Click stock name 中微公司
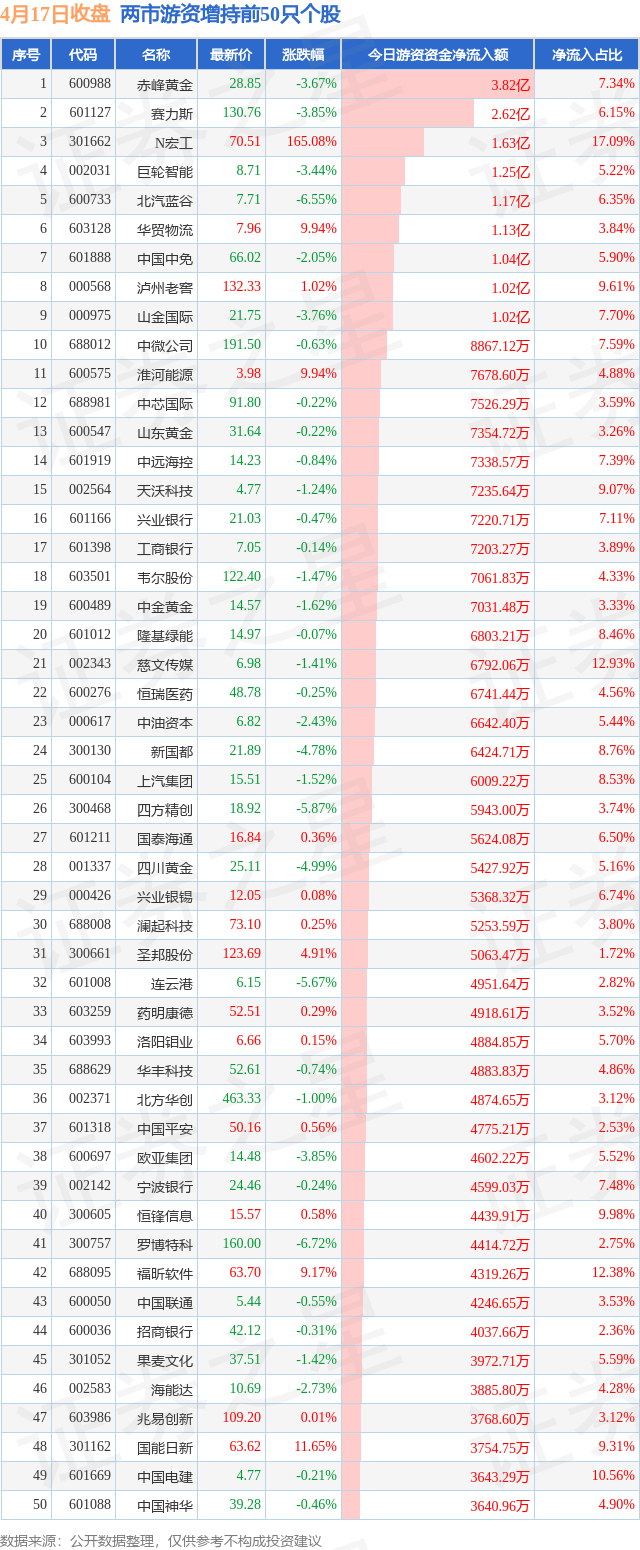Screen dimensions: 640x1550 165,346
